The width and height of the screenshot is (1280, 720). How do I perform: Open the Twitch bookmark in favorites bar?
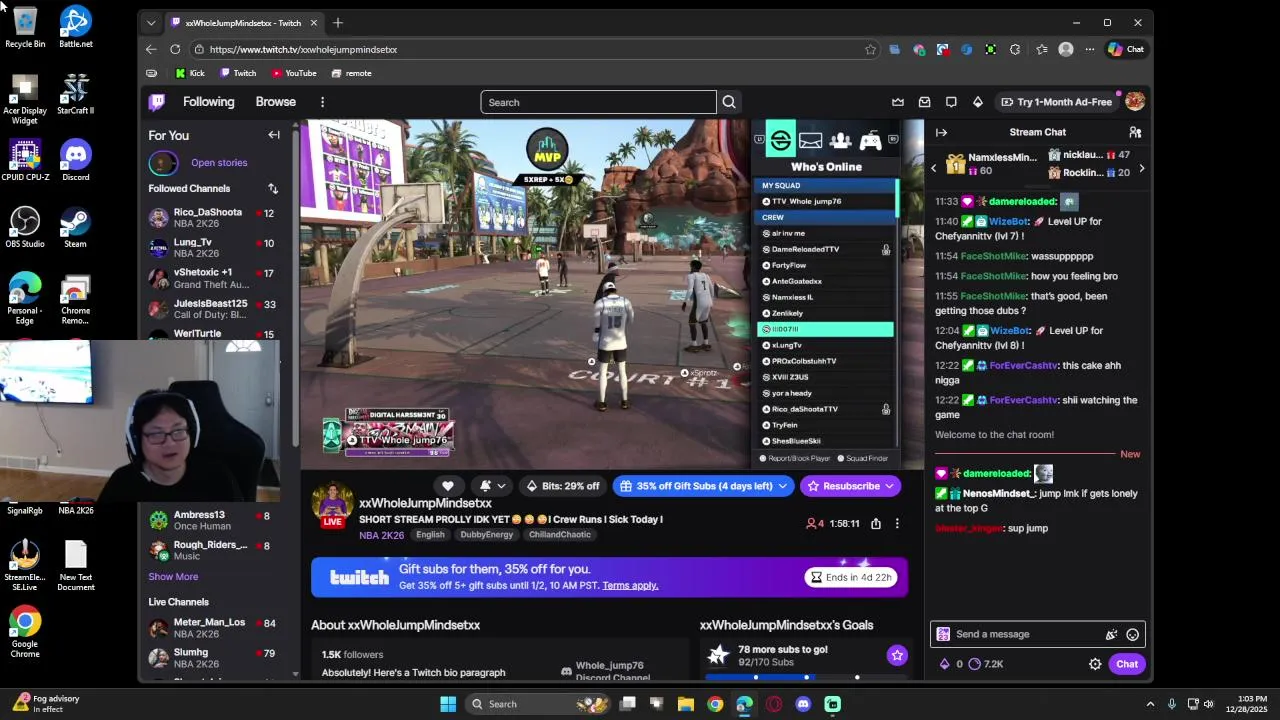pyautogui.click(x=238, y=73)
